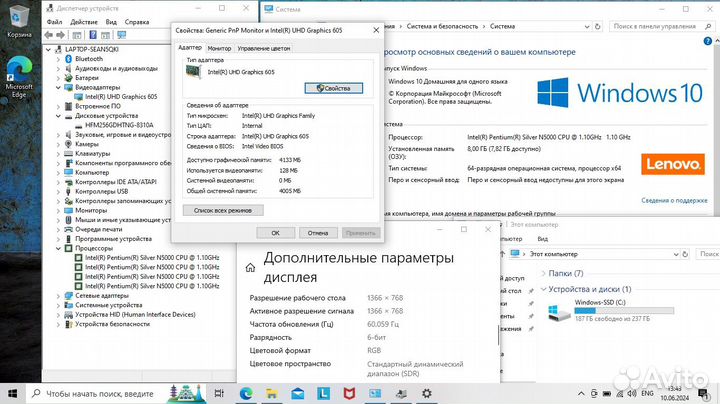
Task: Open Explorer address bar dropdown
Action: (x=676, y=254)
